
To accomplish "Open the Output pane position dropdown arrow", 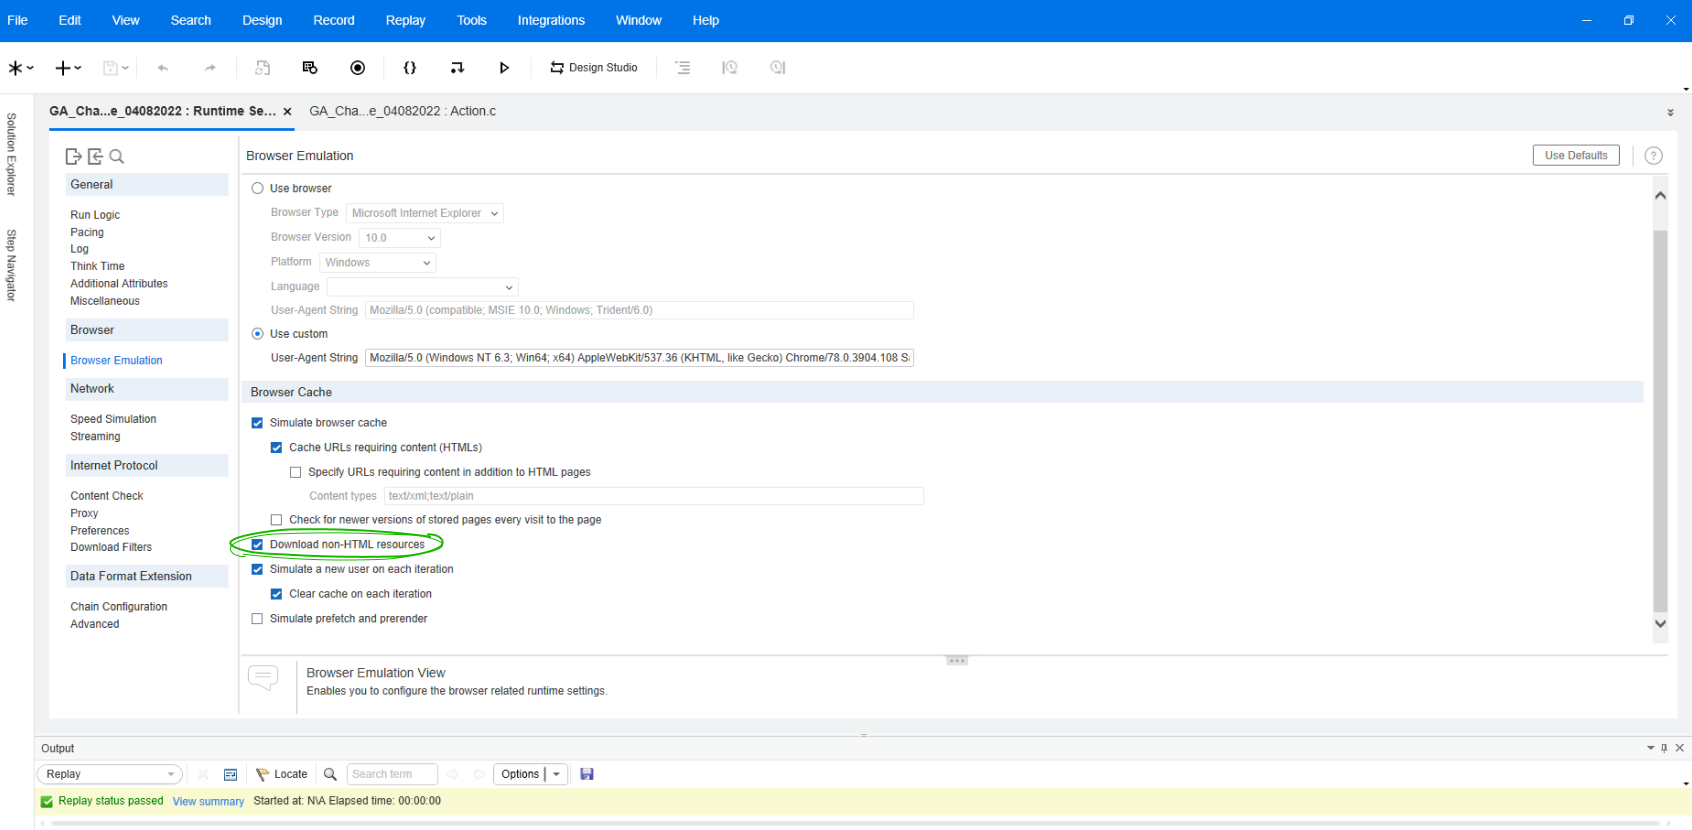I will (1651, 748).
